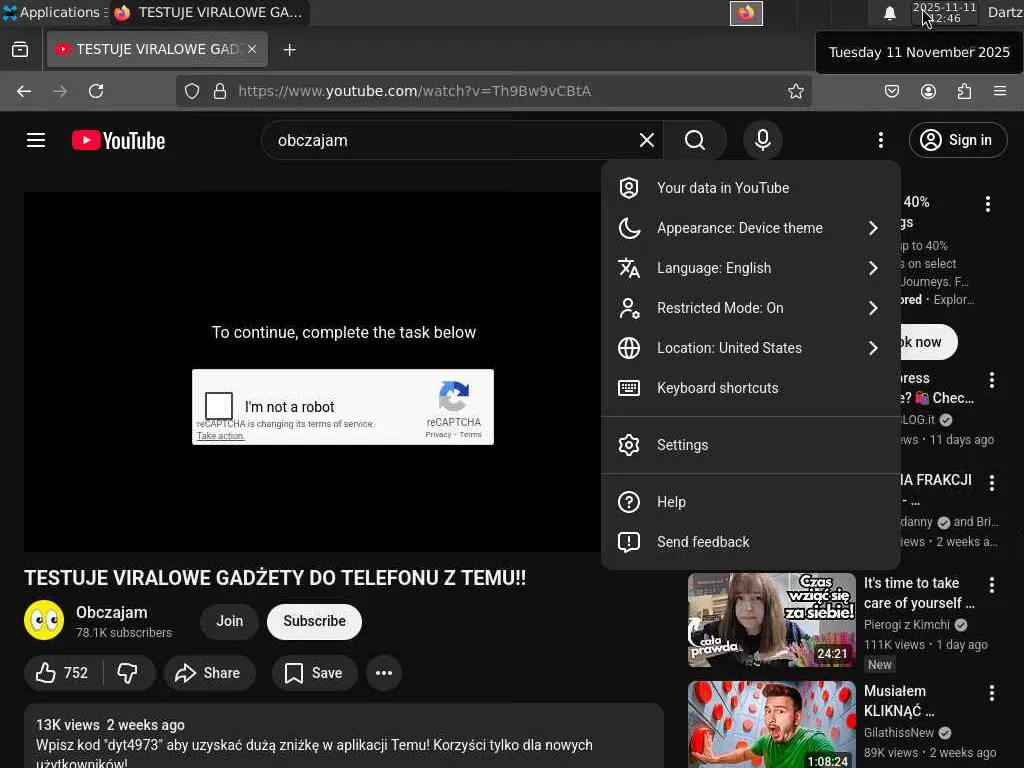Click the Sign in button
This screenshot has width=1024, height=768.
957,140
